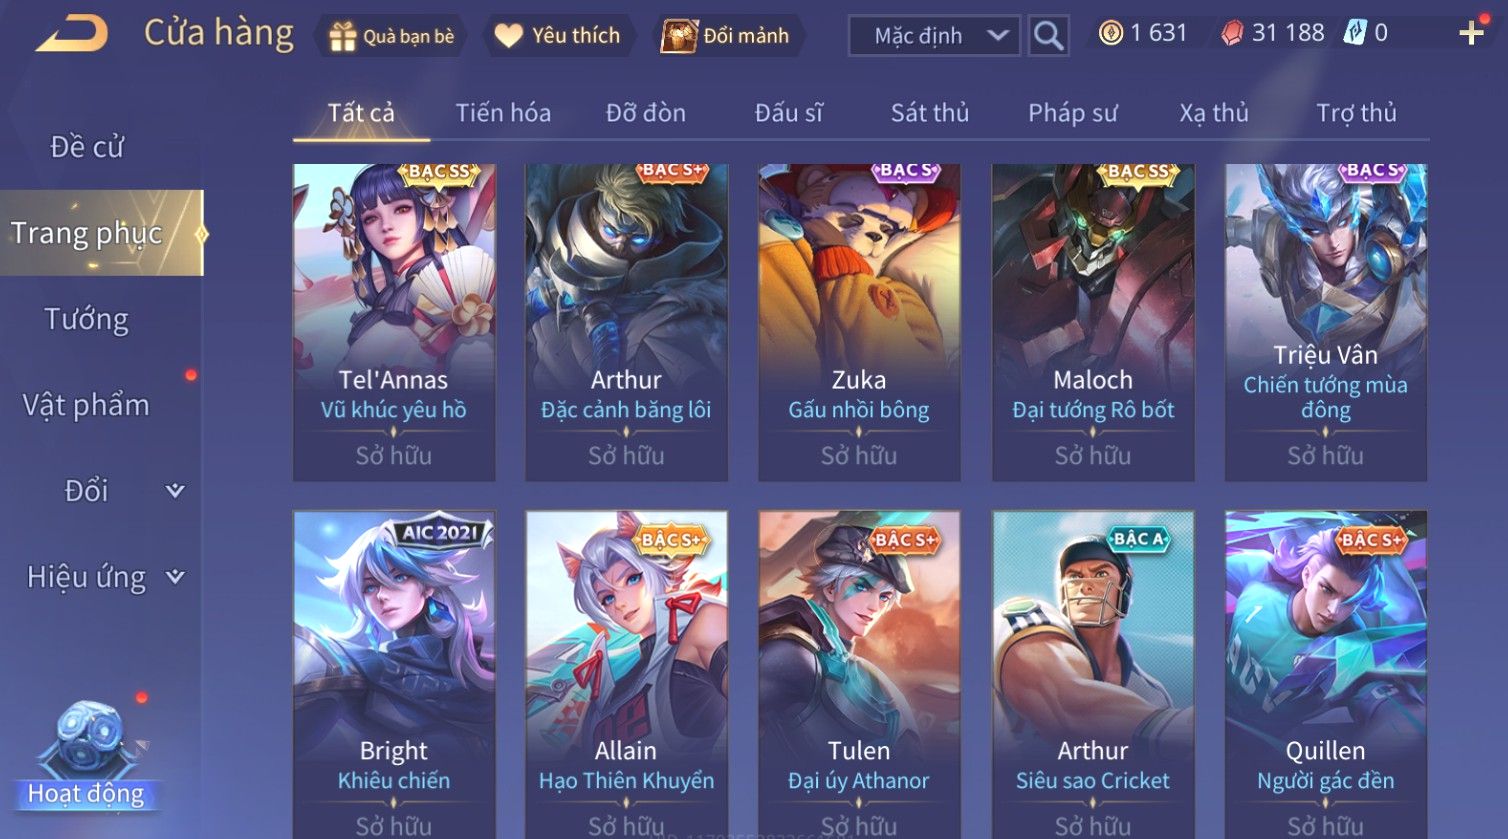
Task: Tap the plus icon to add currency
Action: (x=1471, y=34)
